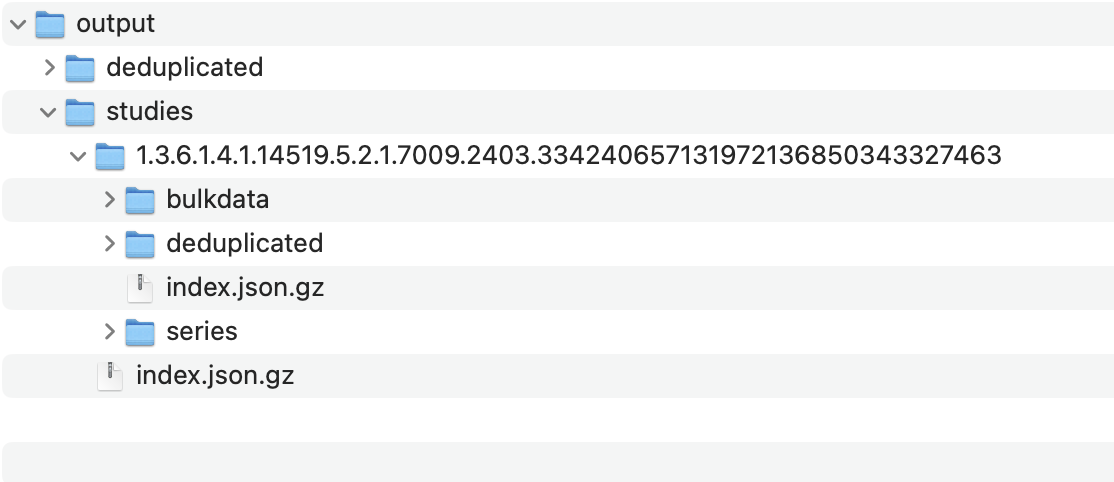Image resolution: width=1114 pixels, height=482 pixels.
Task: Click the folder icon of deduplicated under output
Action: [x=79, y=67]
